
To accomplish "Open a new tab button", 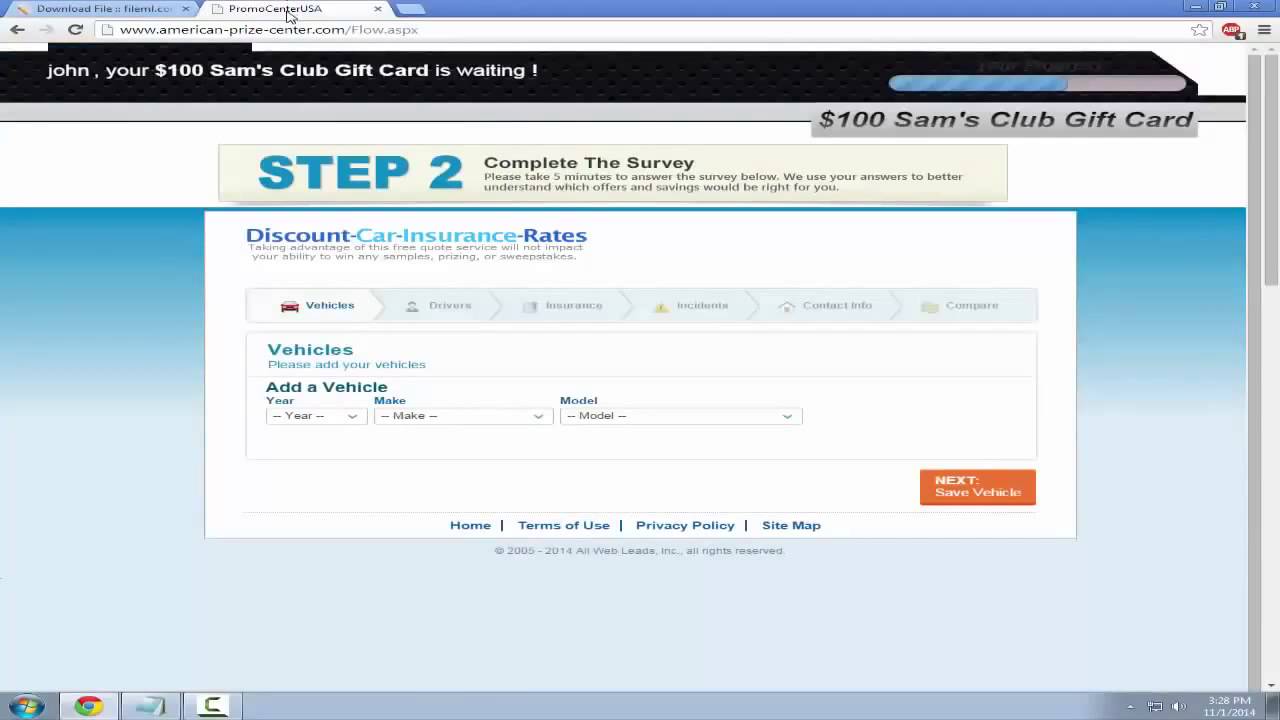I will pos(410,9).
